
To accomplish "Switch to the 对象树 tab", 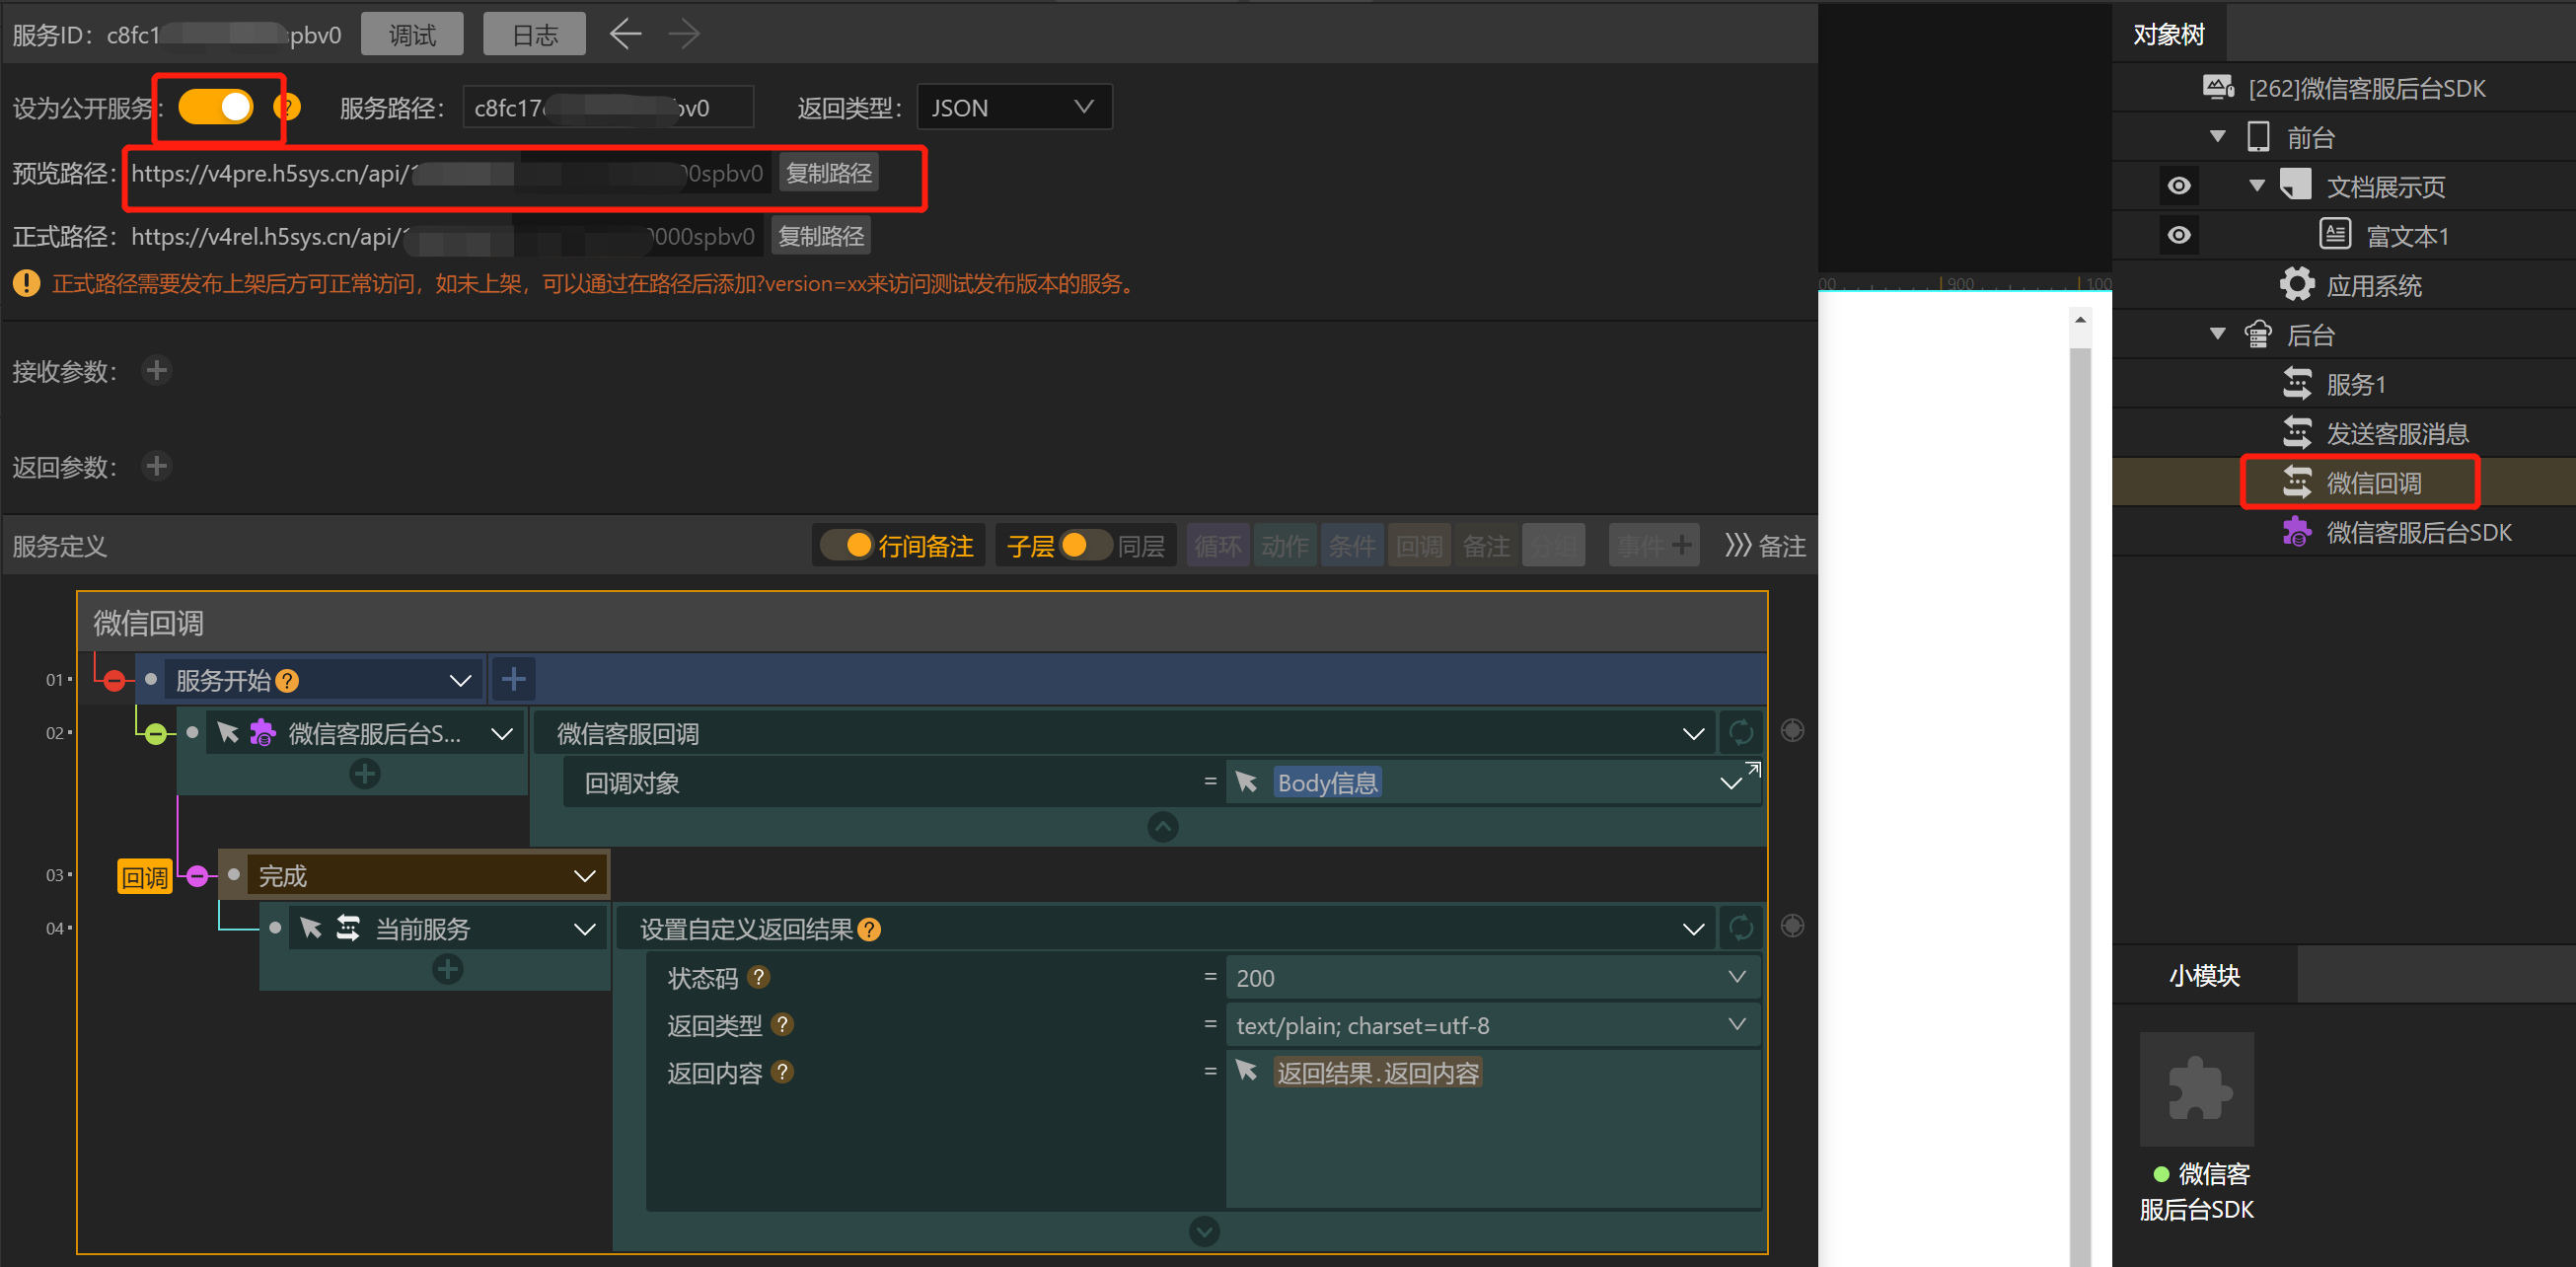I will (2168, 35).
